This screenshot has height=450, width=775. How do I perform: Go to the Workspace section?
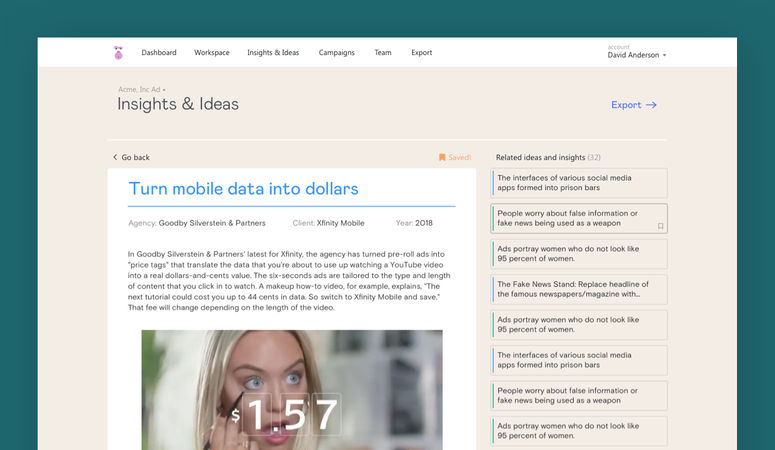click(x=212, y=52)
